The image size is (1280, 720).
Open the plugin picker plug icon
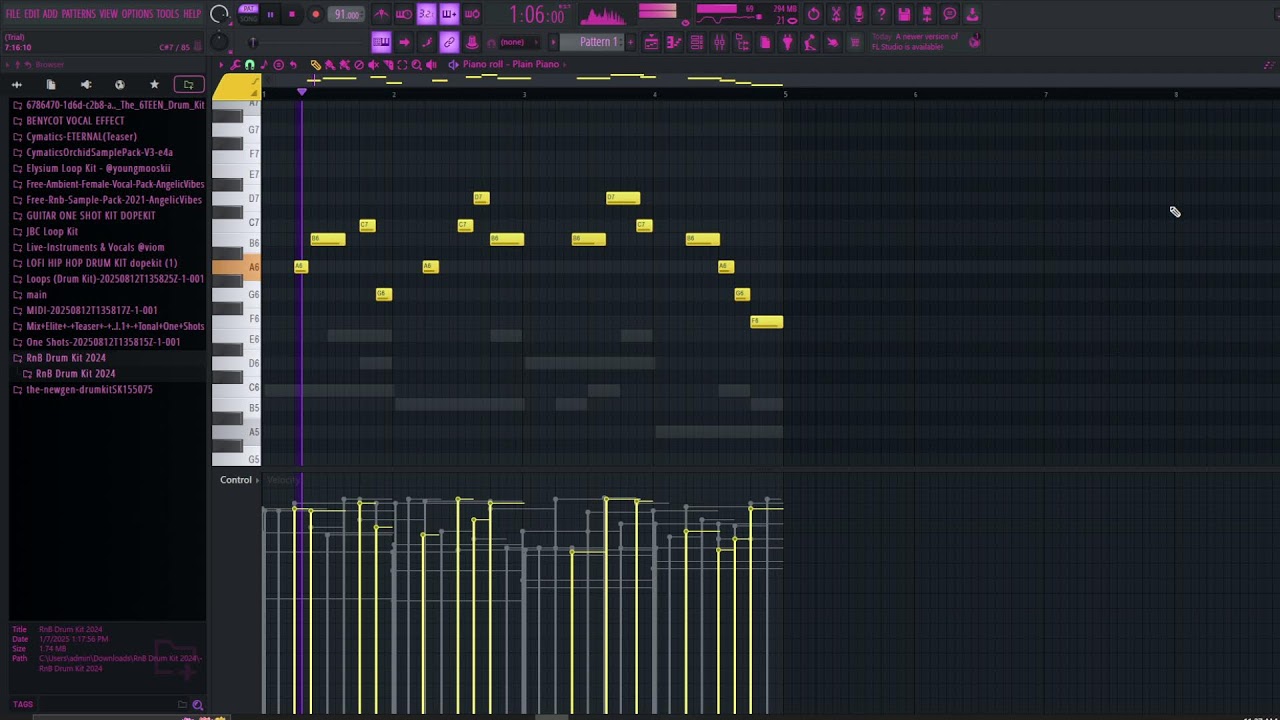point(788,42)
